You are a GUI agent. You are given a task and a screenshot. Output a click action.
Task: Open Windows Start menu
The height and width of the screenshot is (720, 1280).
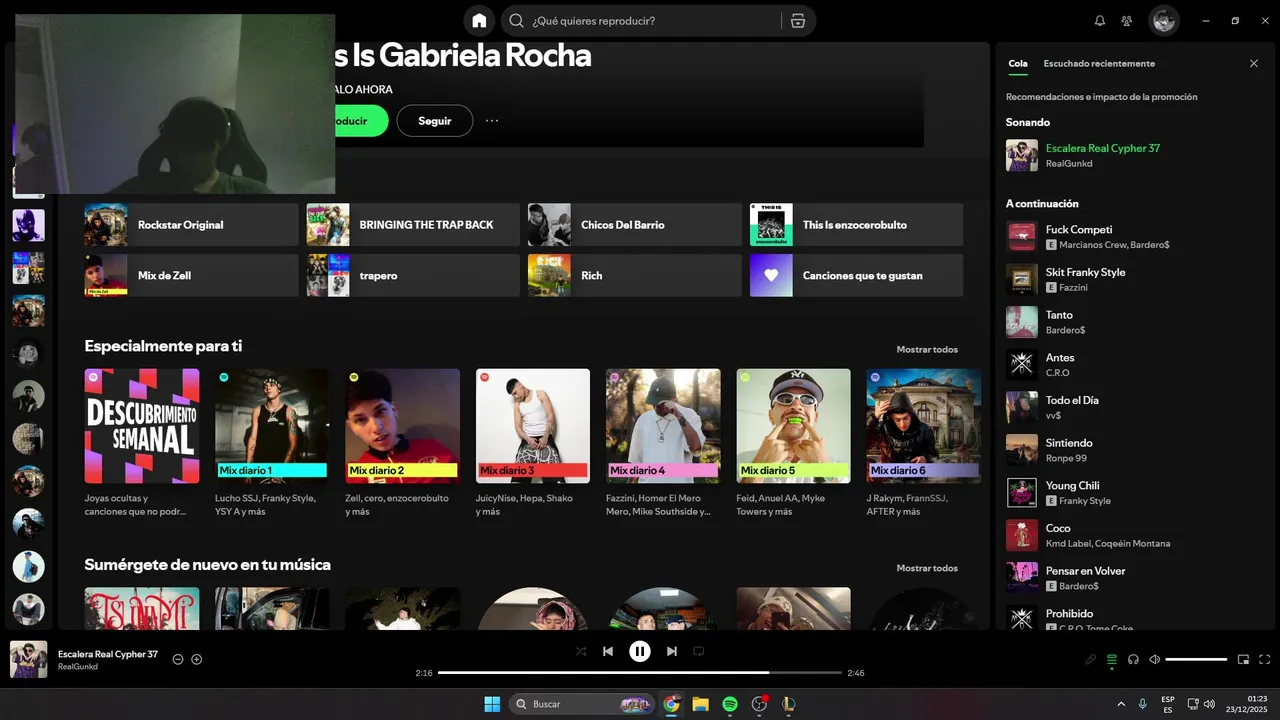pyautogui.click(x=492, y=704)
